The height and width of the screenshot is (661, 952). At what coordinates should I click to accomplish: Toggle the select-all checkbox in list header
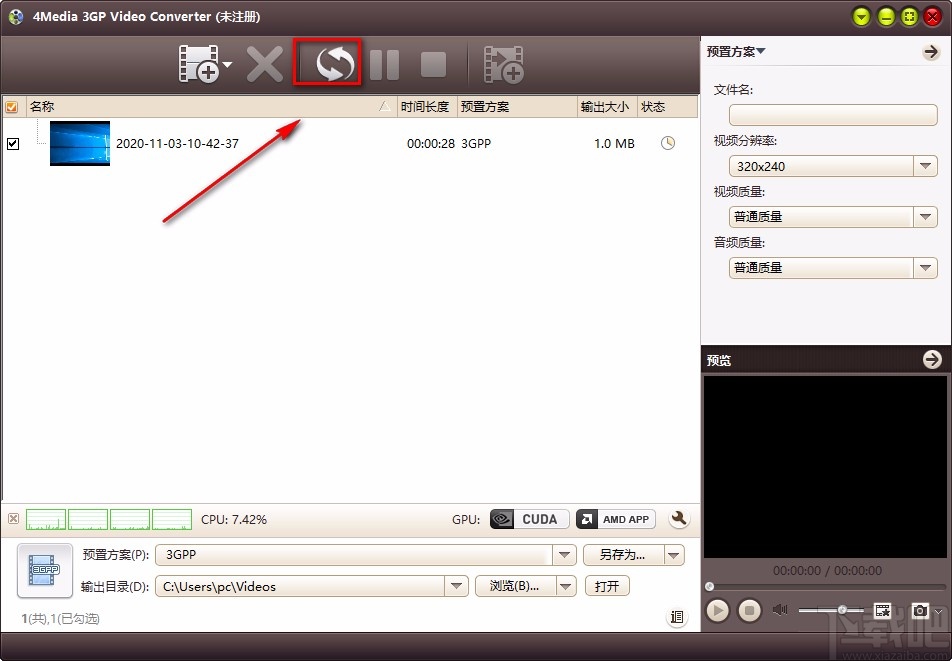(12, 106)
